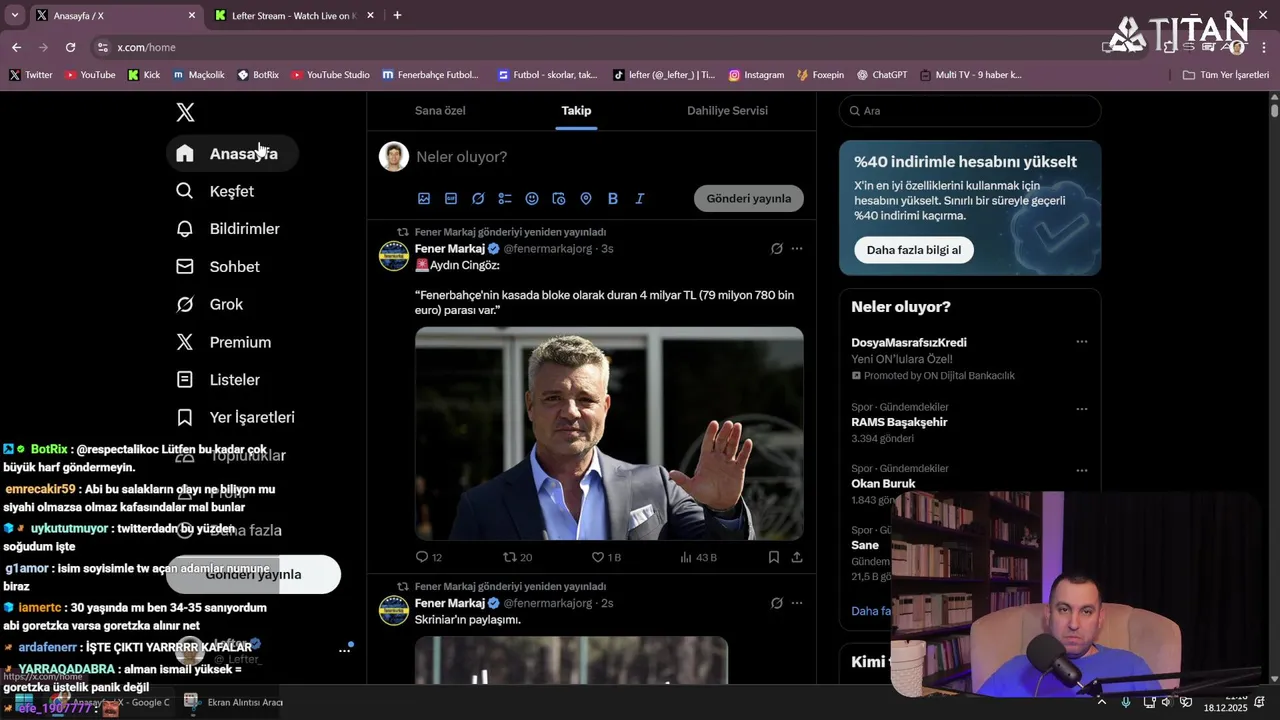1280x720 pixels.
Task: Click the Ara search field
Action: tap(970, 111)
